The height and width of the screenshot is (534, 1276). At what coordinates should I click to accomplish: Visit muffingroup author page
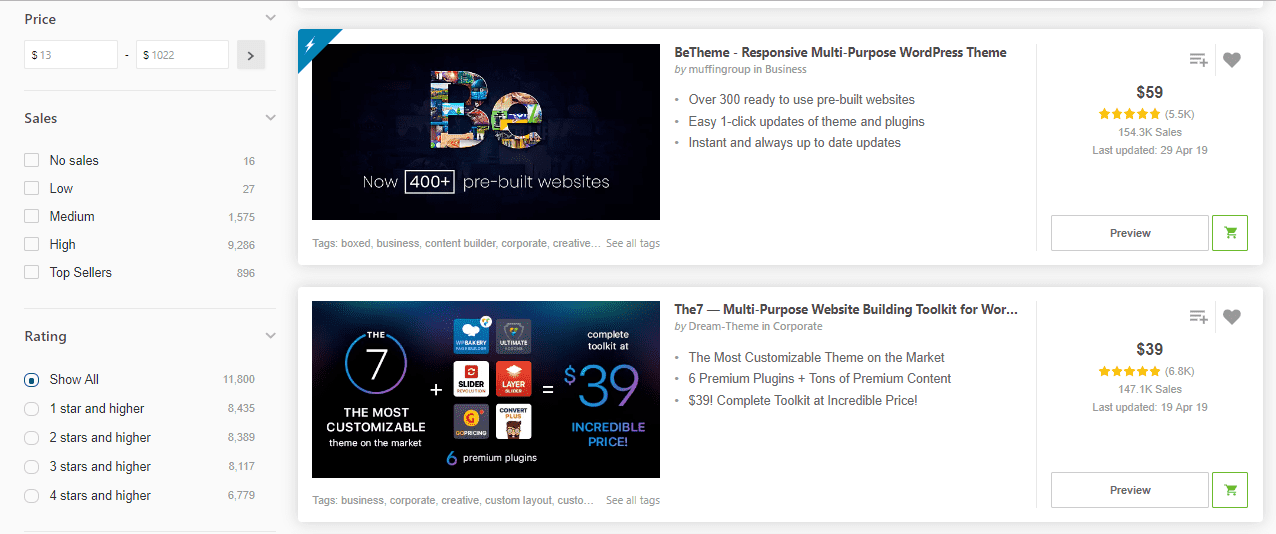[719, 70]
